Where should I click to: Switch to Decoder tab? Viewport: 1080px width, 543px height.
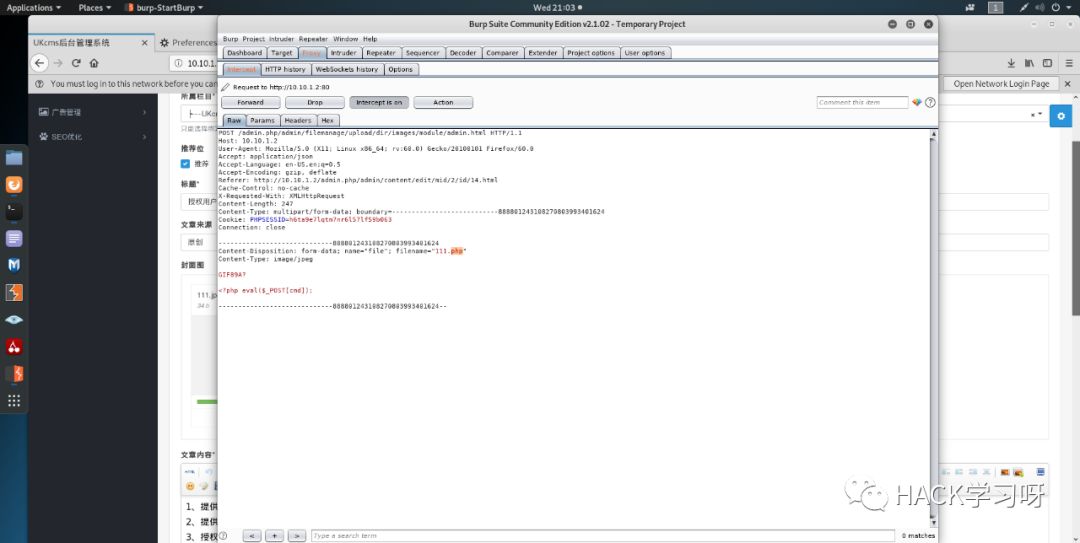click(463, 53)
